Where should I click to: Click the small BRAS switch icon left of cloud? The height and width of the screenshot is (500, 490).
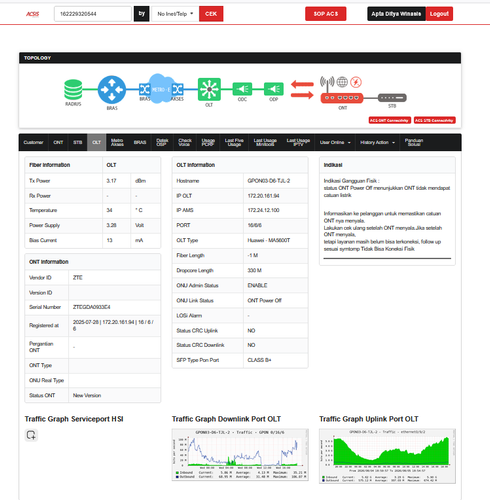click(x=145, y=89)
